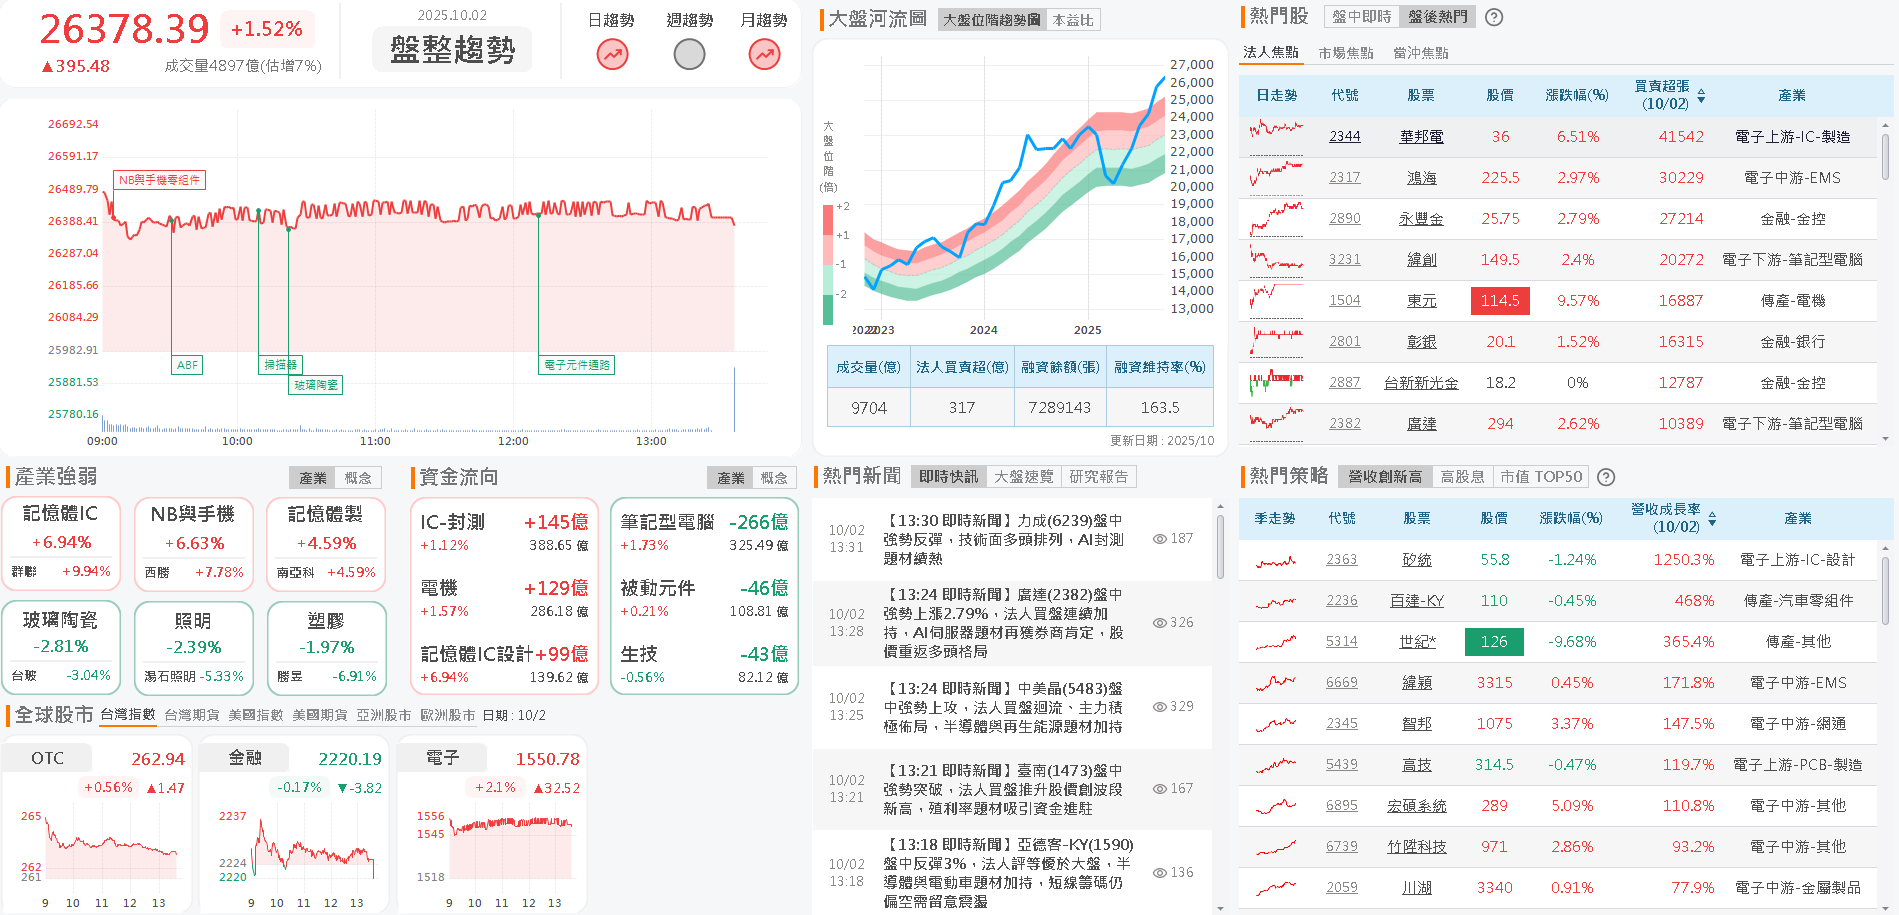Click the ABF chart marker label
The image size is (1899, 915).
(187, 365)
